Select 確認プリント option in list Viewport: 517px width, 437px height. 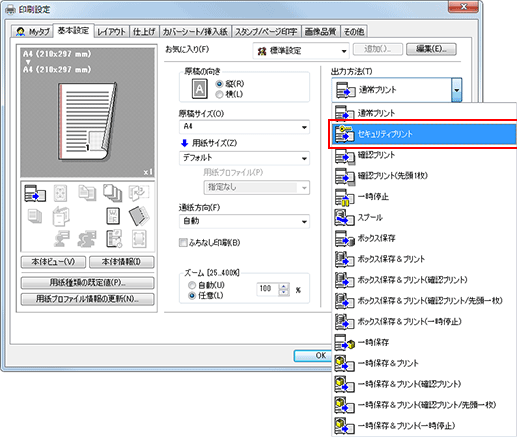pyautogui.click(x=423, y=155)
